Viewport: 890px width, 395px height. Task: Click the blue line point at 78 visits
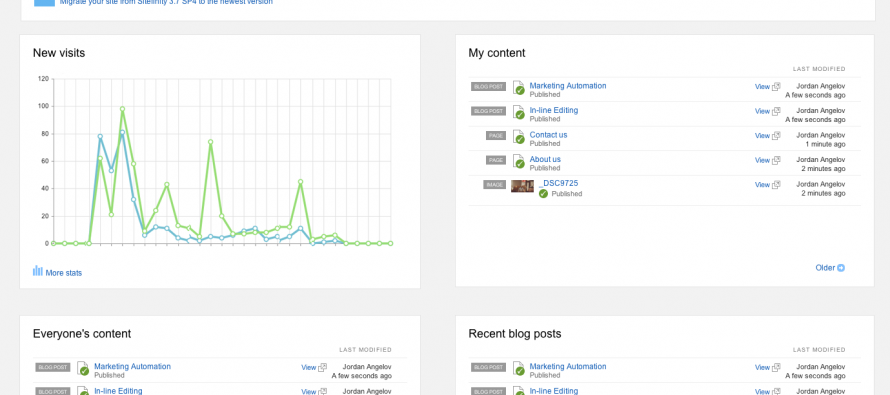(100, 136)
